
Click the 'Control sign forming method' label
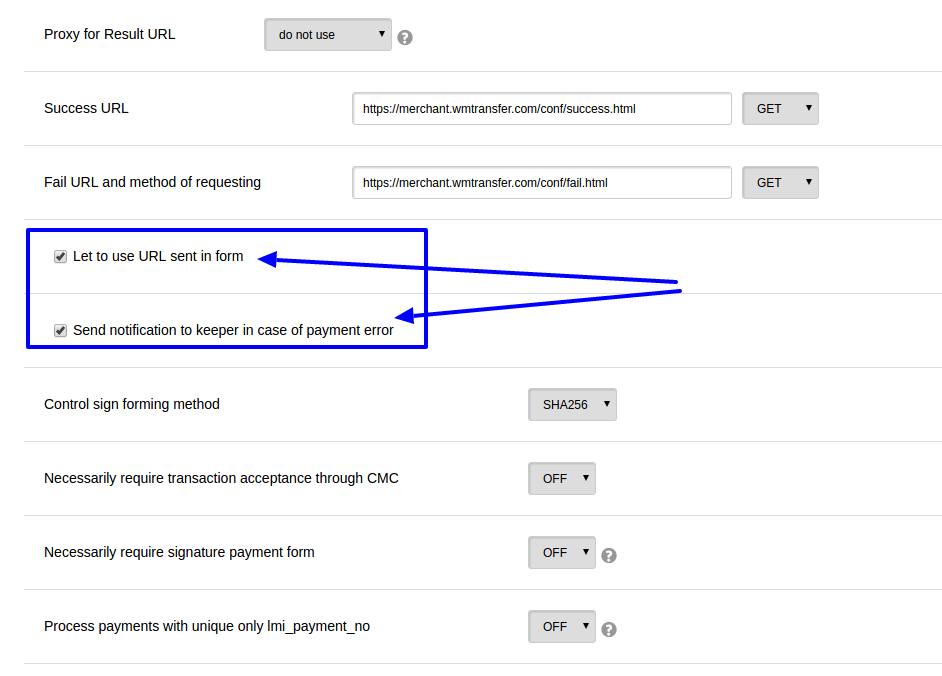132,404
